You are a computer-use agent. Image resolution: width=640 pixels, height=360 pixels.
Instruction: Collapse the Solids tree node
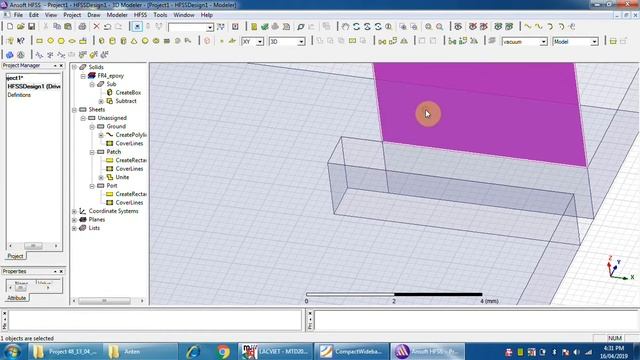(74, 67)
